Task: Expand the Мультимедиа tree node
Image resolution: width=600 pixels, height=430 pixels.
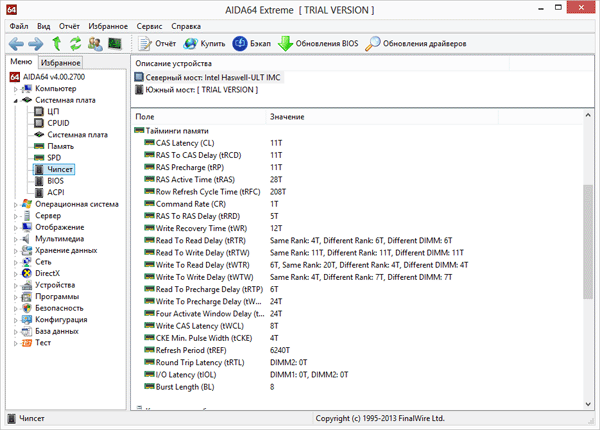Action: [16, 239]
